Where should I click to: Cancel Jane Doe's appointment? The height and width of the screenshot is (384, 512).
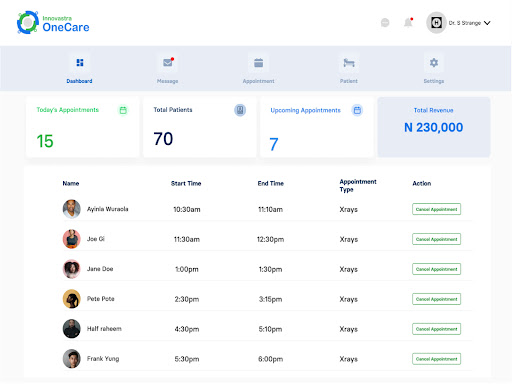tap(436, 269)
